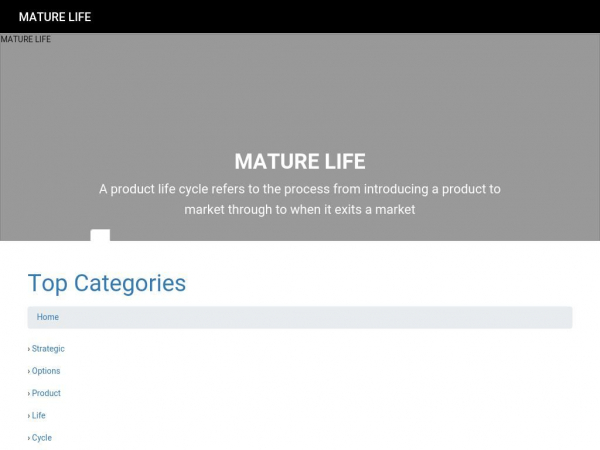Viewport: 600px width, 450px height.
Task: Click the chevron icon beside Cycle
Action: (29, 438)
